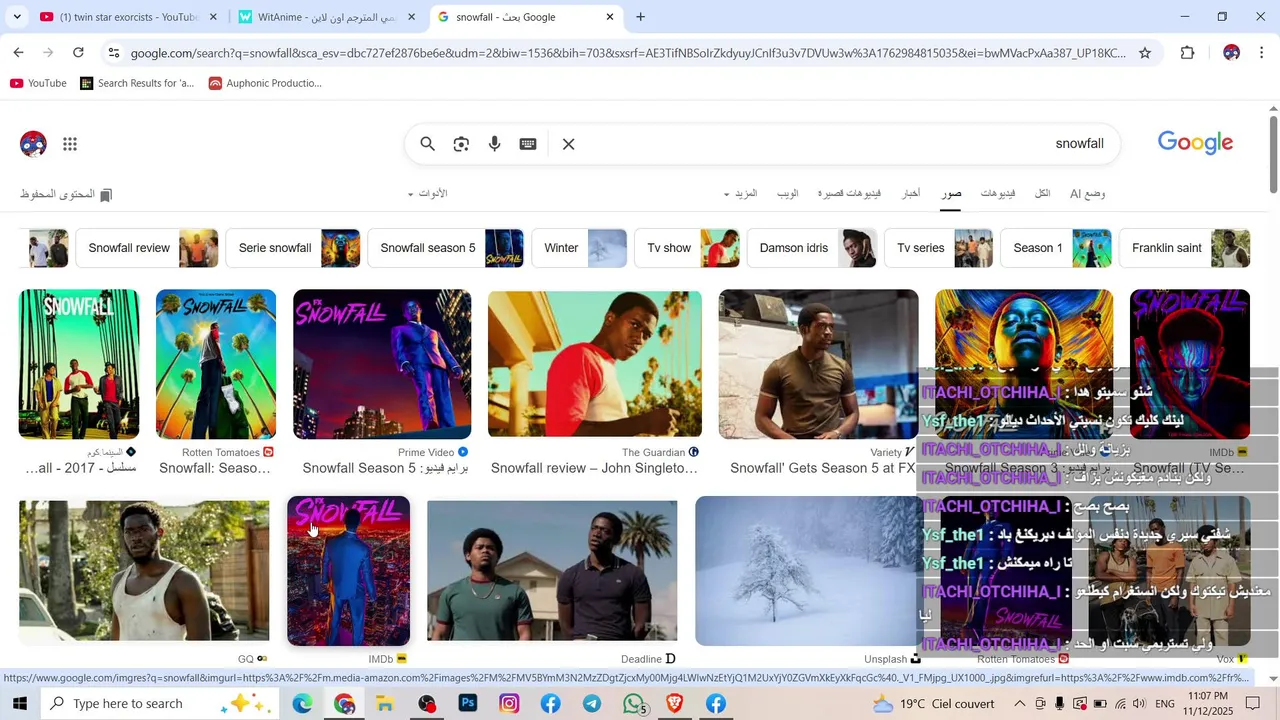Click the Google logo
Screen dimensions: 1280x720
1195,143
